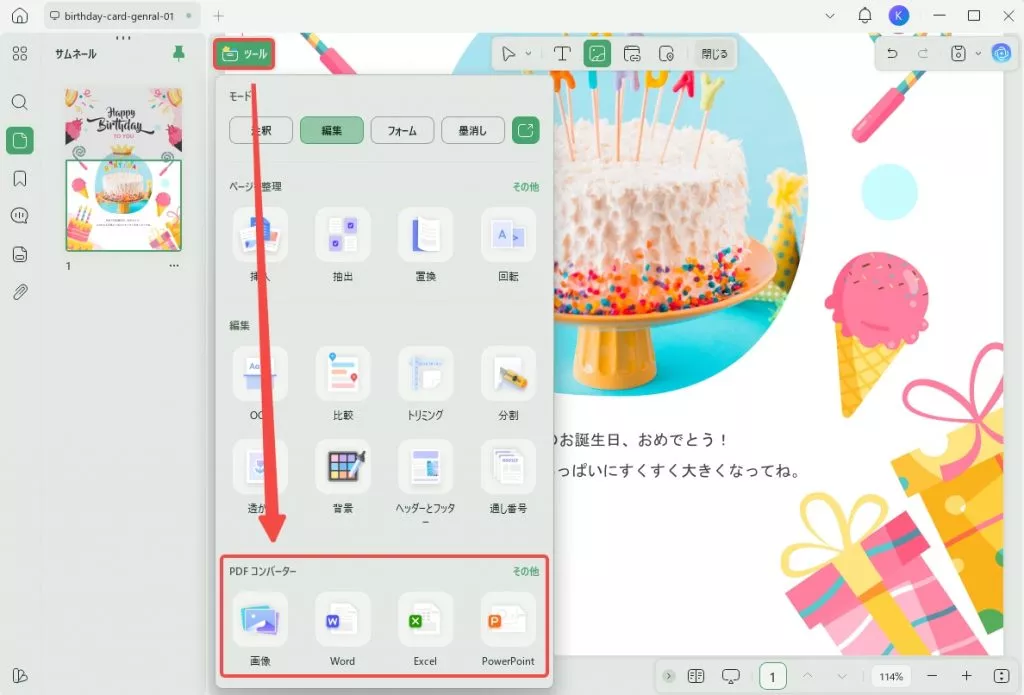Image resolution: width=1024 pixels, height=695 pixels.
Task: Switch to フォーム mode
Action: (402, 130)
